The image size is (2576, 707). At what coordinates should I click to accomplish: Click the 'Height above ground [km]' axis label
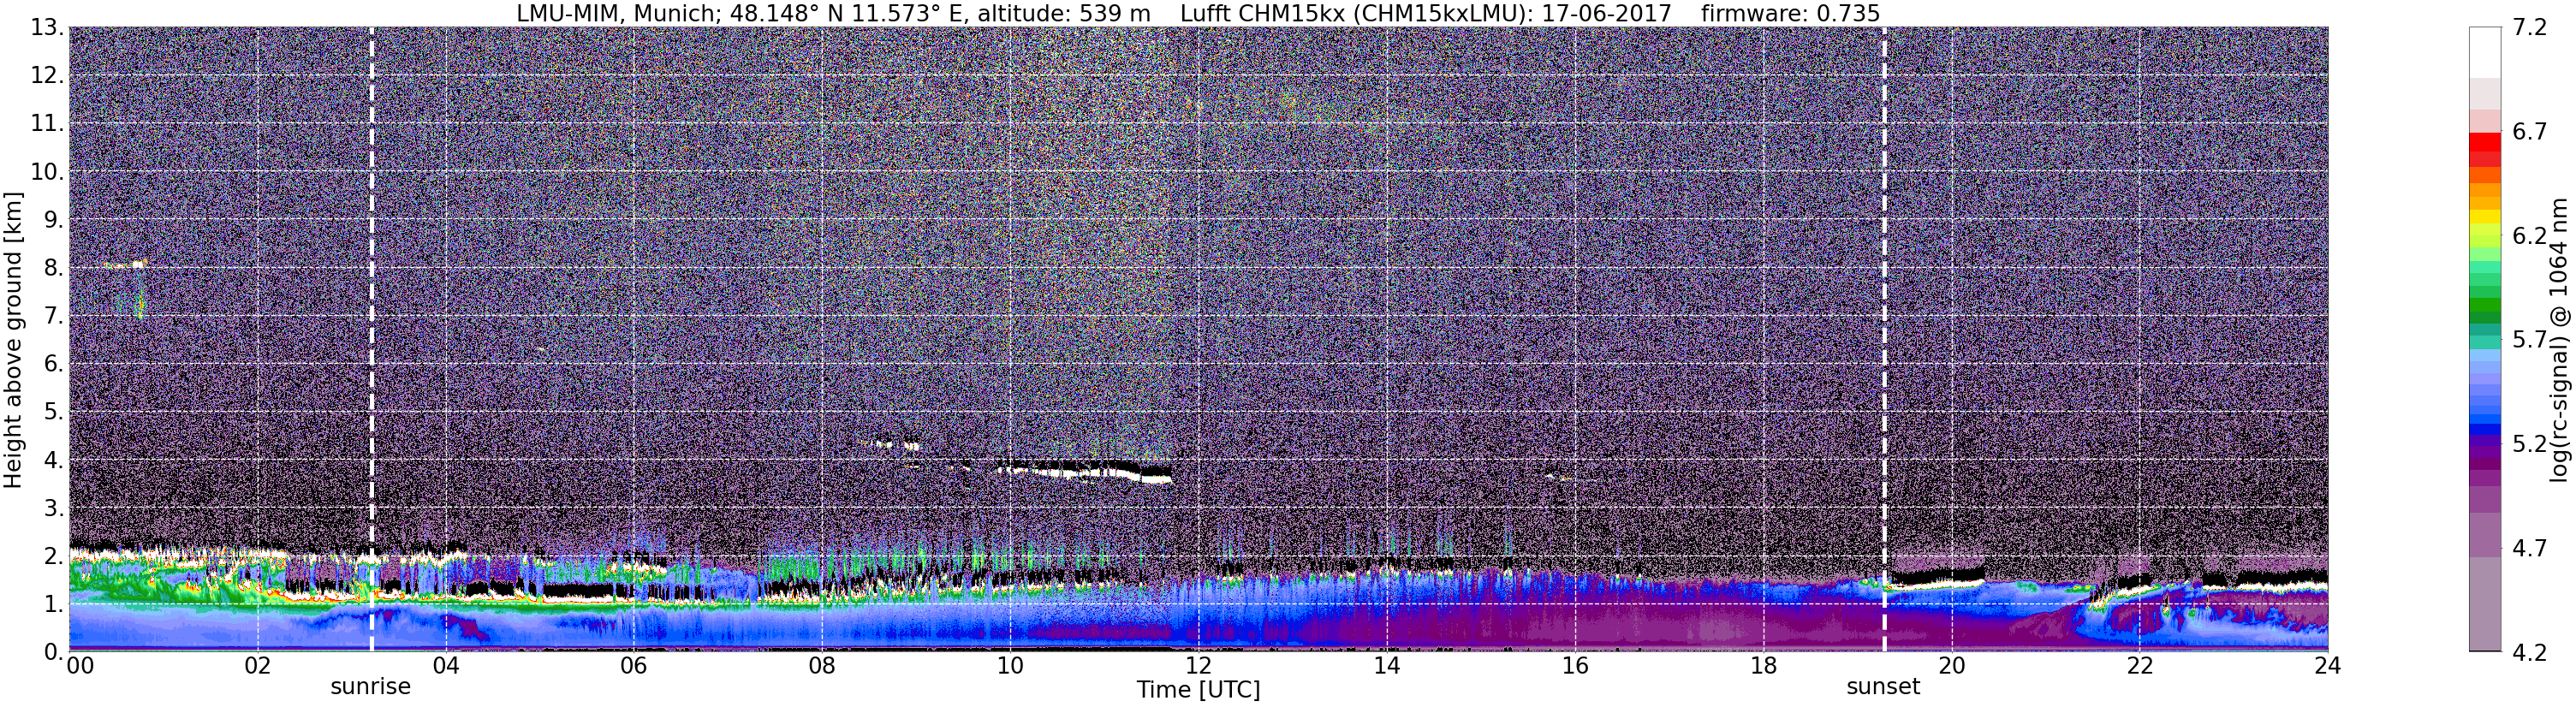(x=13, y=340)
